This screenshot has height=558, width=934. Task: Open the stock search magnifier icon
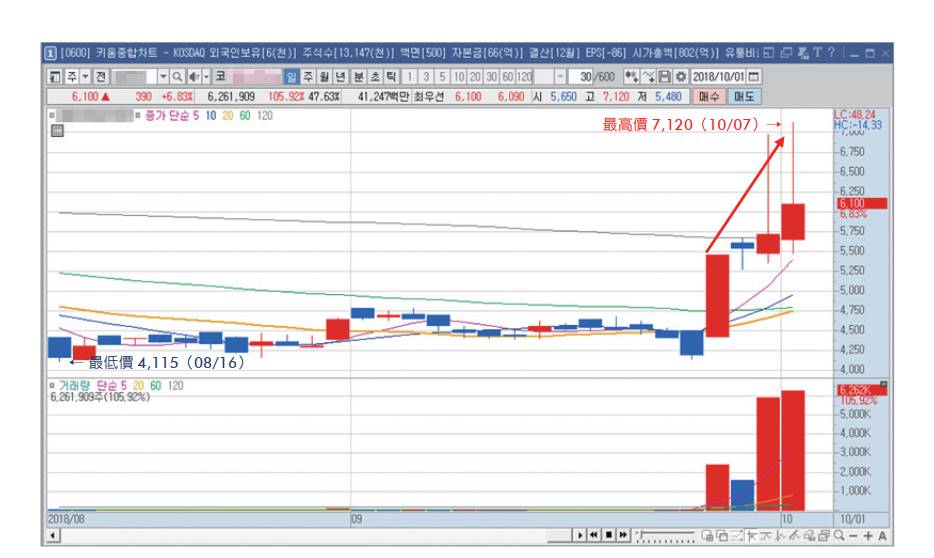point(178,77)
